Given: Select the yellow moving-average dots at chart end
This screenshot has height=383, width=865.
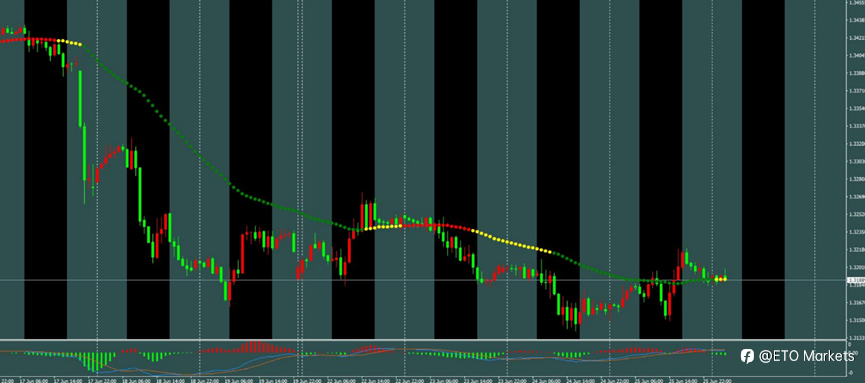Looking at the screenshot, I should [720, 279].
